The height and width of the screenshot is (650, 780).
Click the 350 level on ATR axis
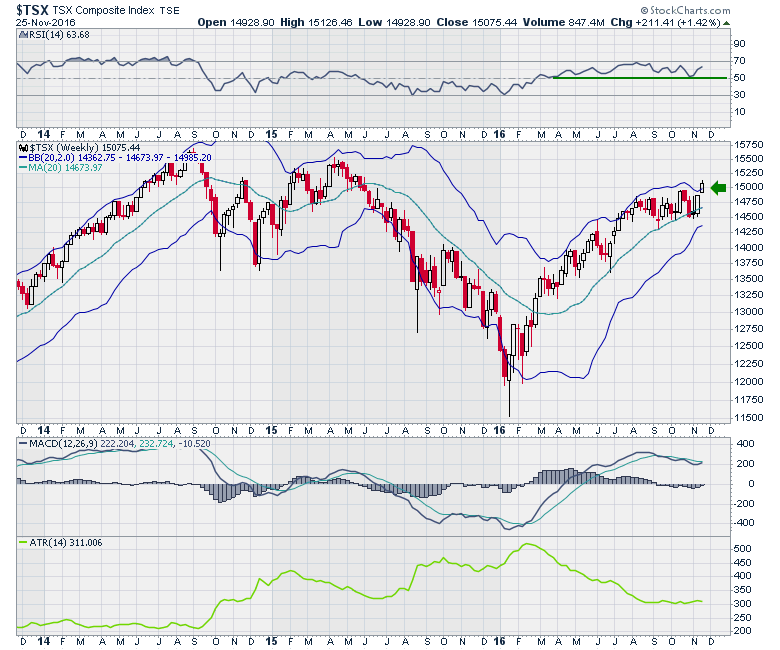(743, 589)
